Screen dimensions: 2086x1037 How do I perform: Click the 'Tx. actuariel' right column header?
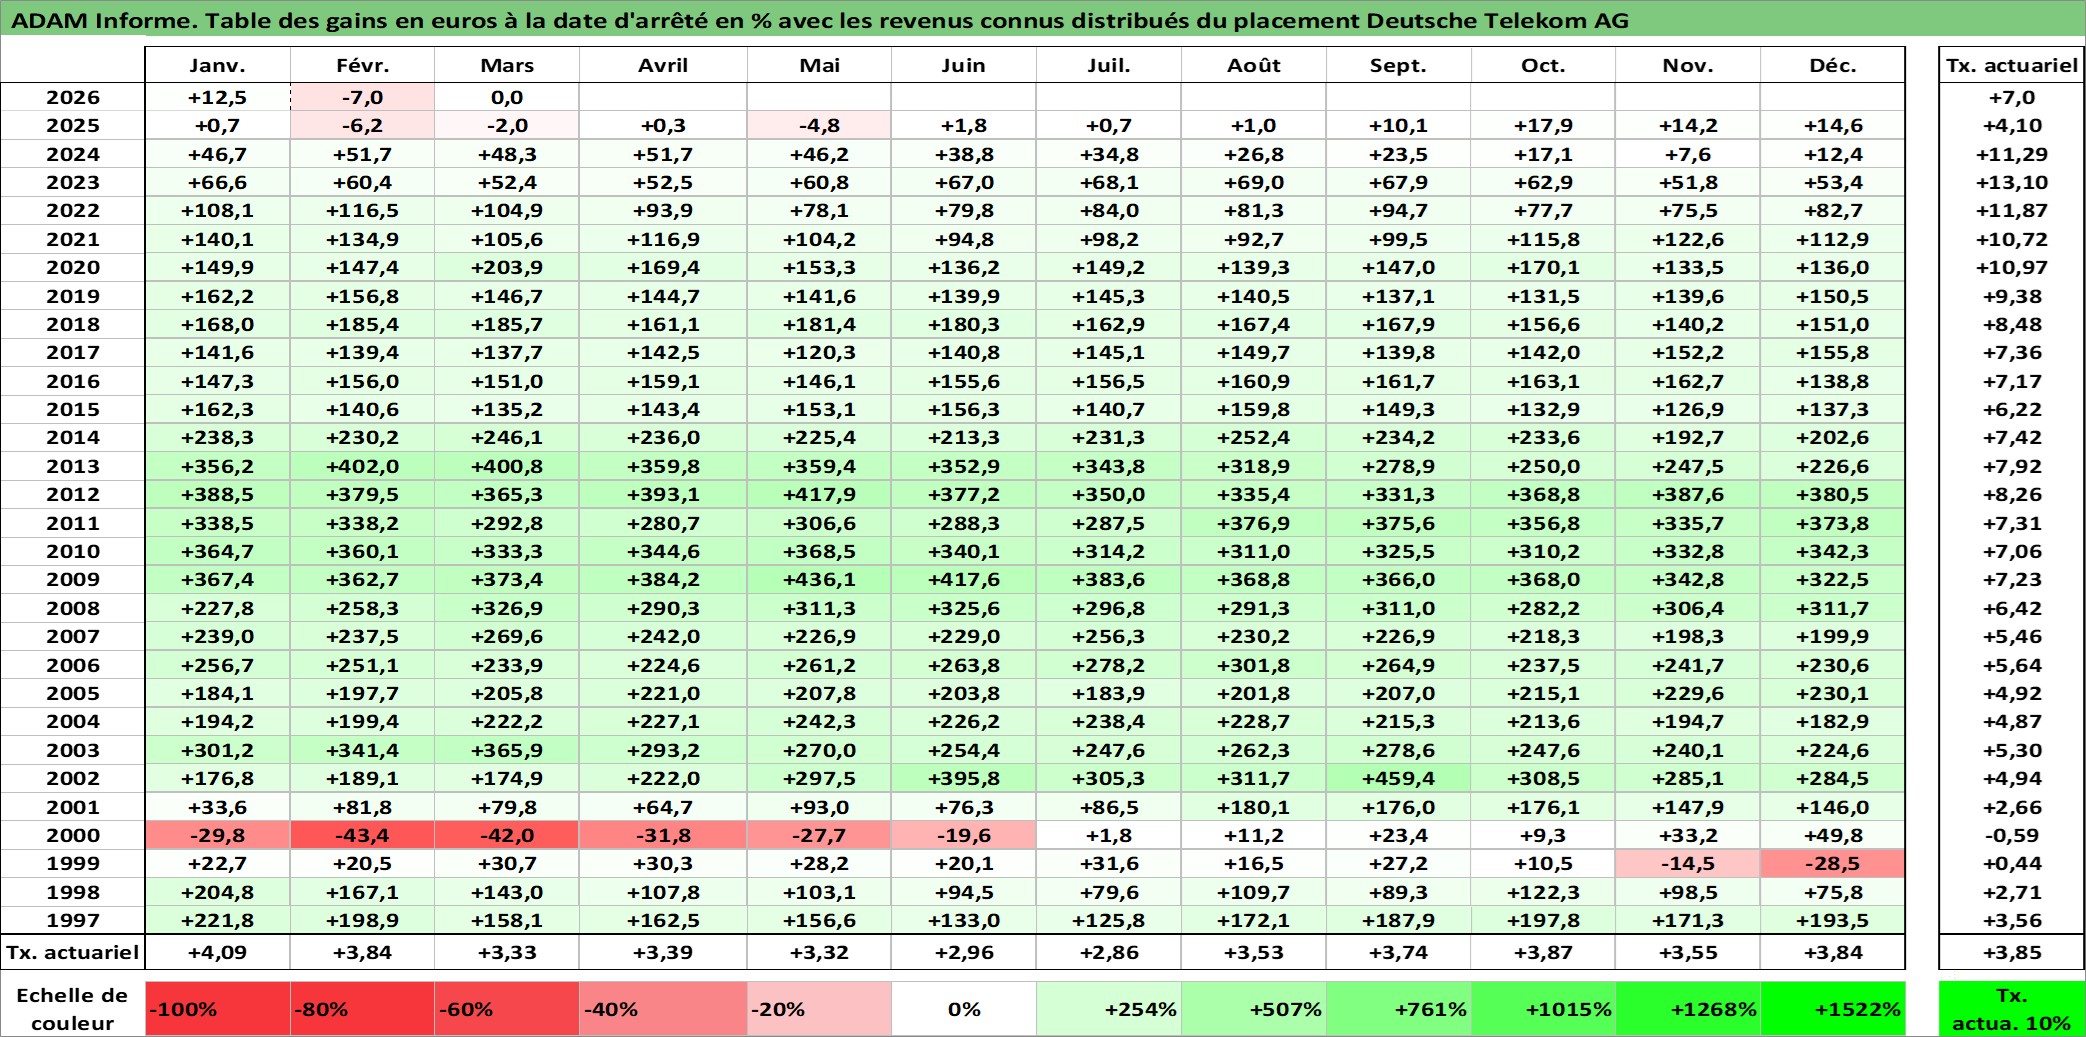2011,65
